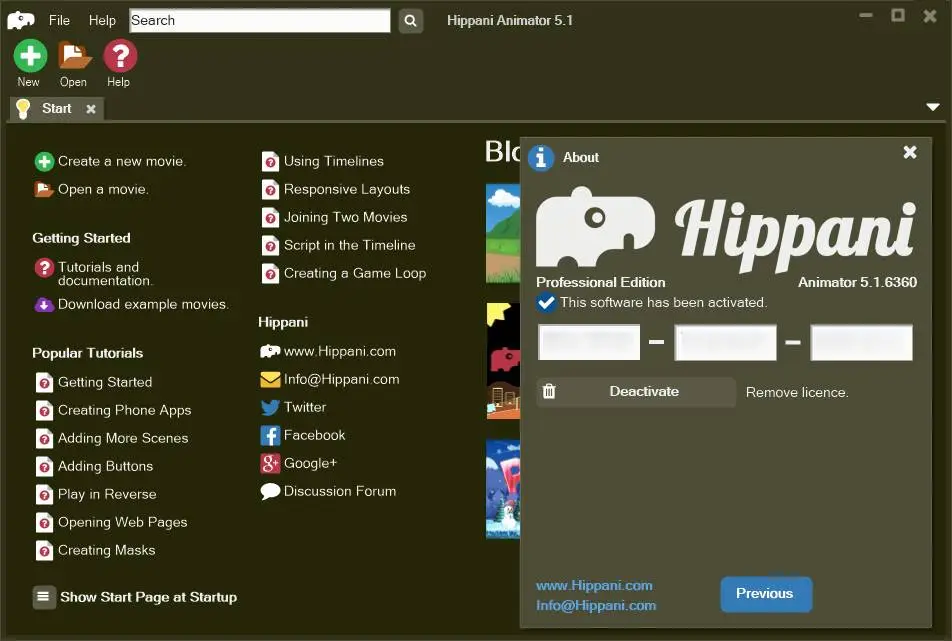Click the first licence key field
The image size is (952, 641).
pos(589,342)
